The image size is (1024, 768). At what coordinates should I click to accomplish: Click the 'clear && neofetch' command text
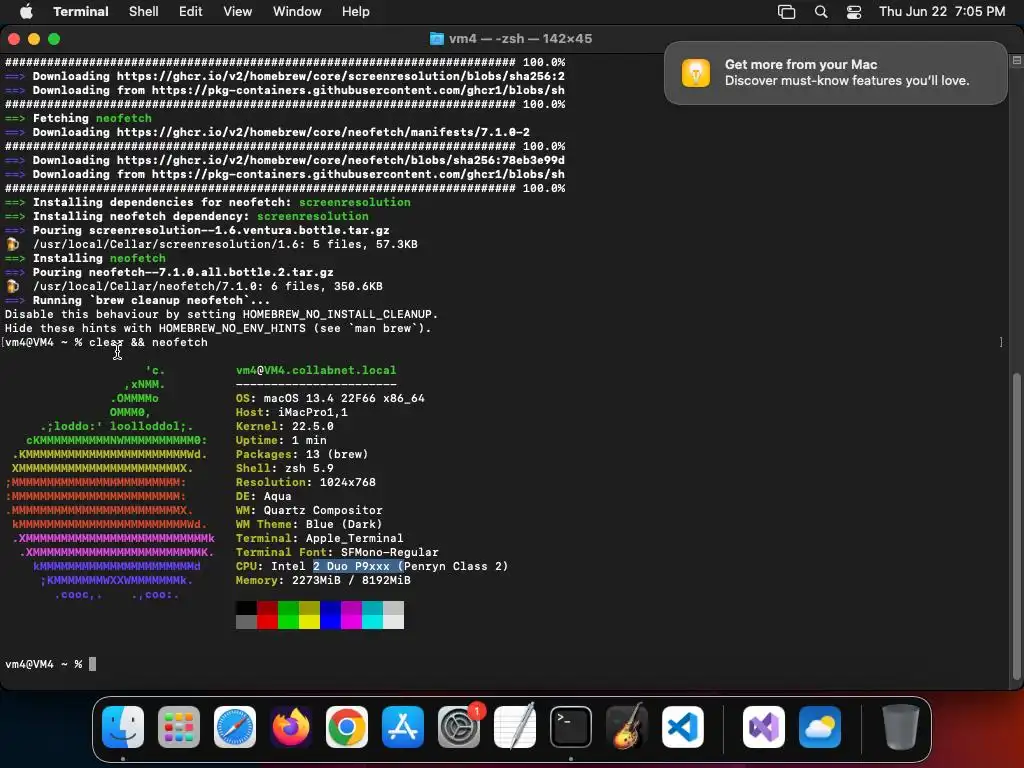coord(148,342)
